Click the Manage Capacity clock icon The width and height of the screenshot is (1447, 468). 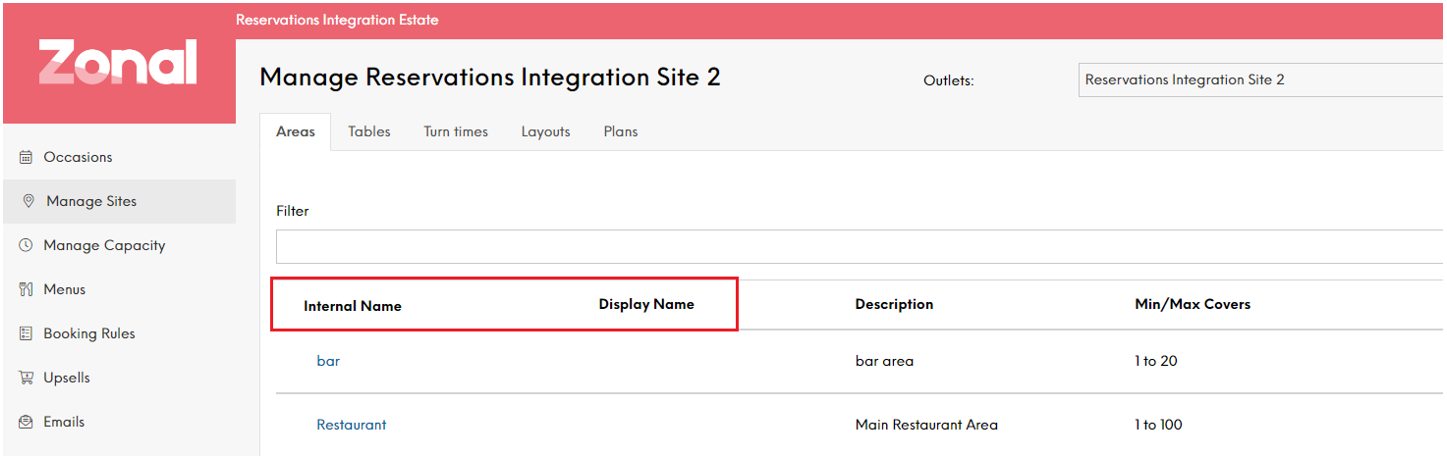point(26,245)
